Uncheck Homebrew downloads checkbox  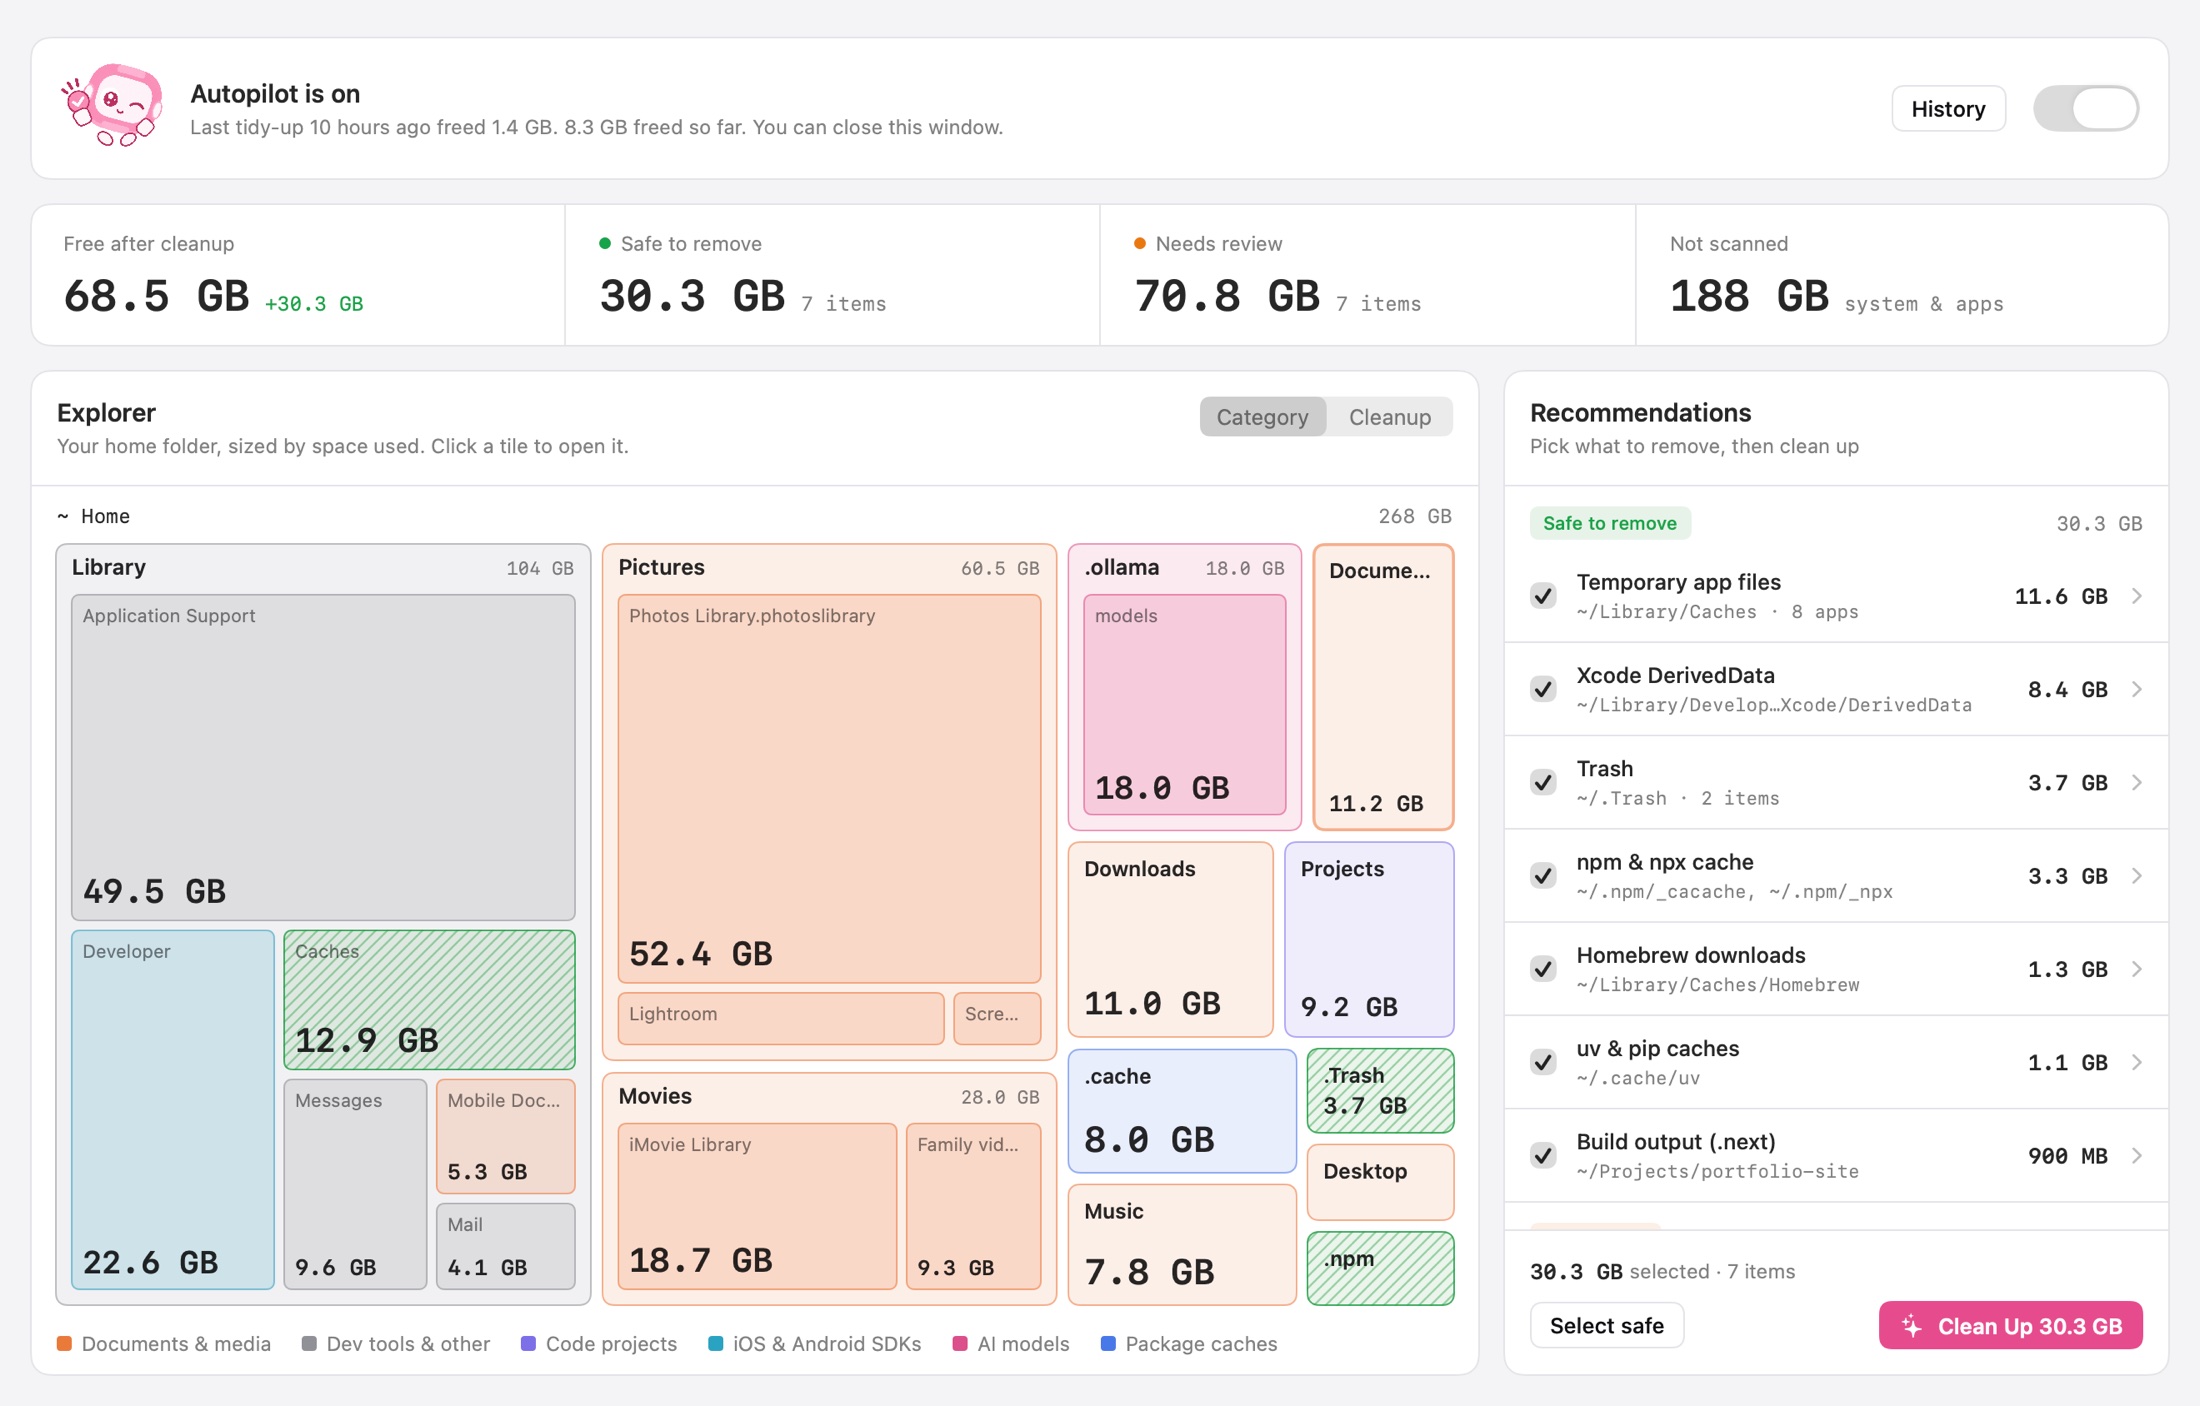click(1544, 969)
